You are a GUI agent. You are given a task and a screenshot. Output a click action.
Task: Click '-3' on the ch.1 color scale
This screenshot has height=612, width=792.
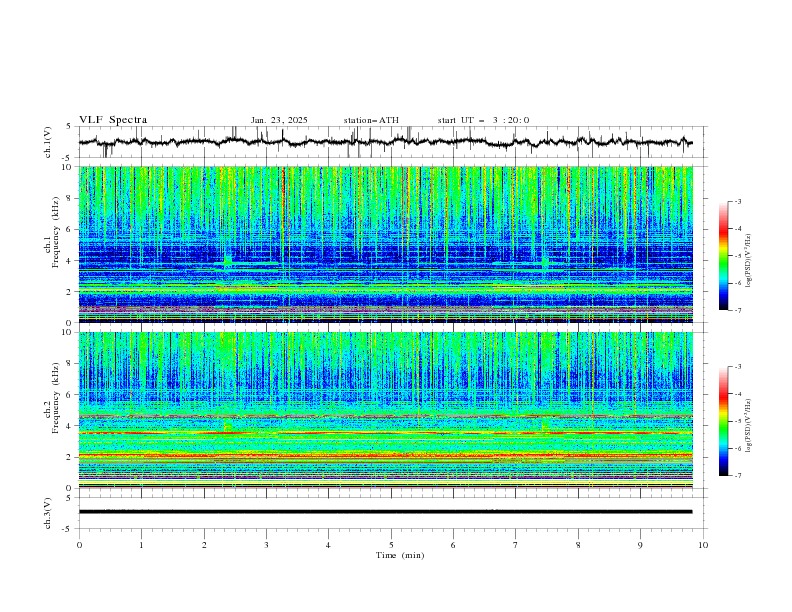(x=737, y=201)
